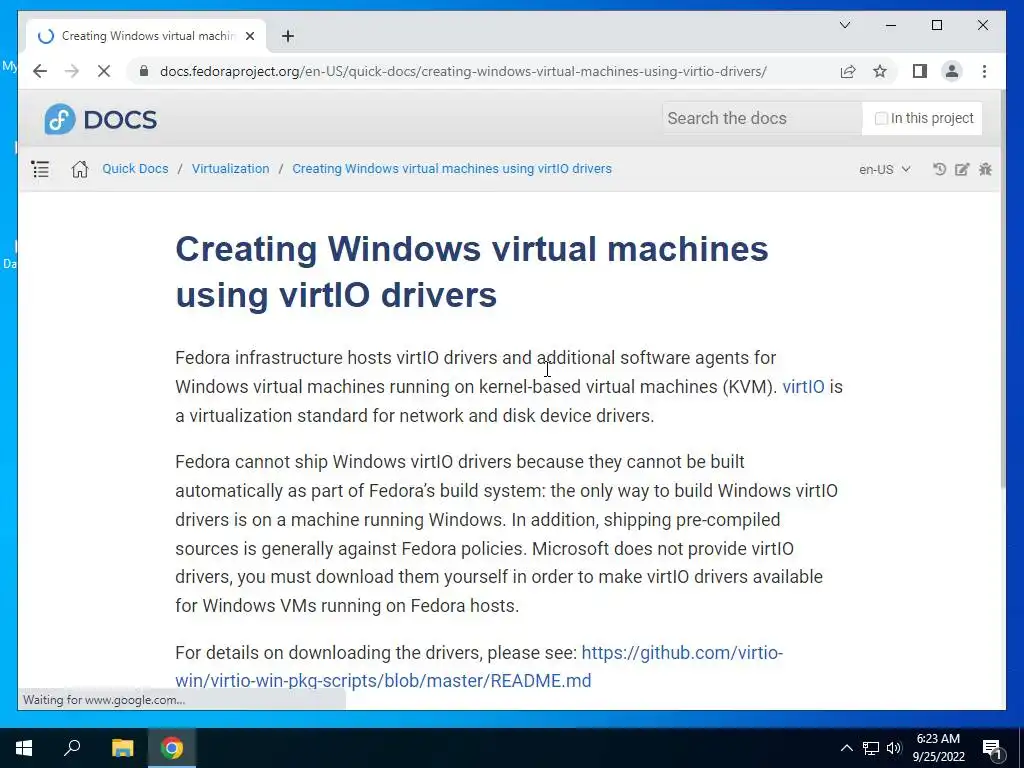Close the Creating Windows virtual machines tab

pyautogui.click(x=249, y=36)
